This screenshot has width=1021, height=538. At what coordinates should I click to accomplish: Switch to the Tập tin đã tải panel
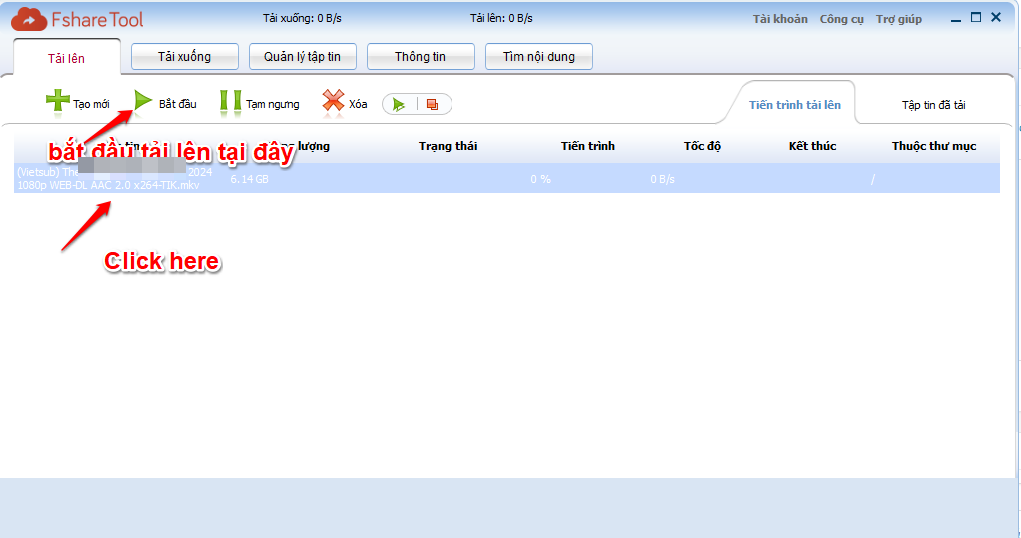click(x=932, y=105)
